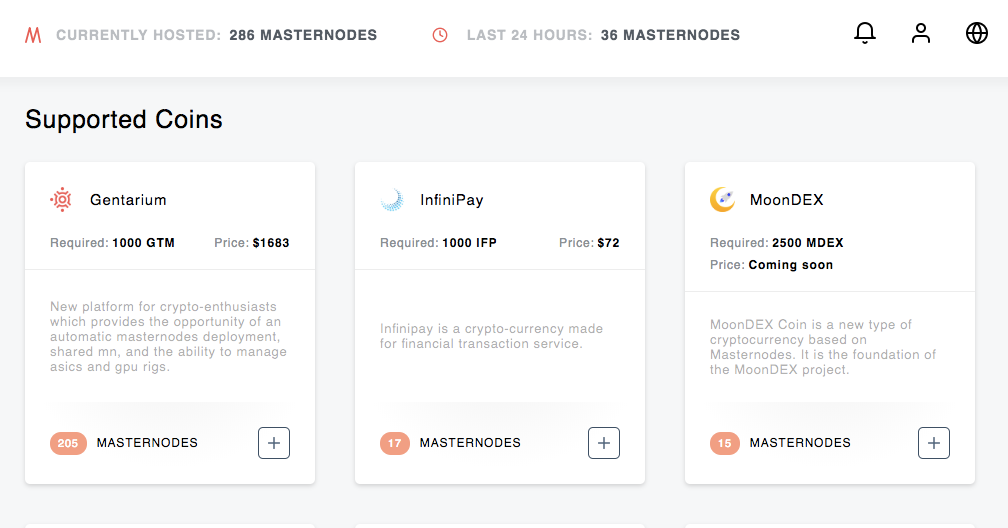Add a Gentarium masternode with plus
Screen dimensions: 1008x528
[x=274, y=443]
